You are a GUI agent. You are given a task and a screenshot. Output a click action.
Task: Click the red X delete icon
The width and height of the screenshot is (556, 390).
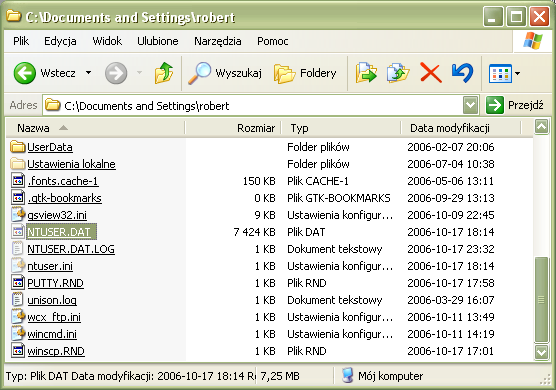click(430, 73)
